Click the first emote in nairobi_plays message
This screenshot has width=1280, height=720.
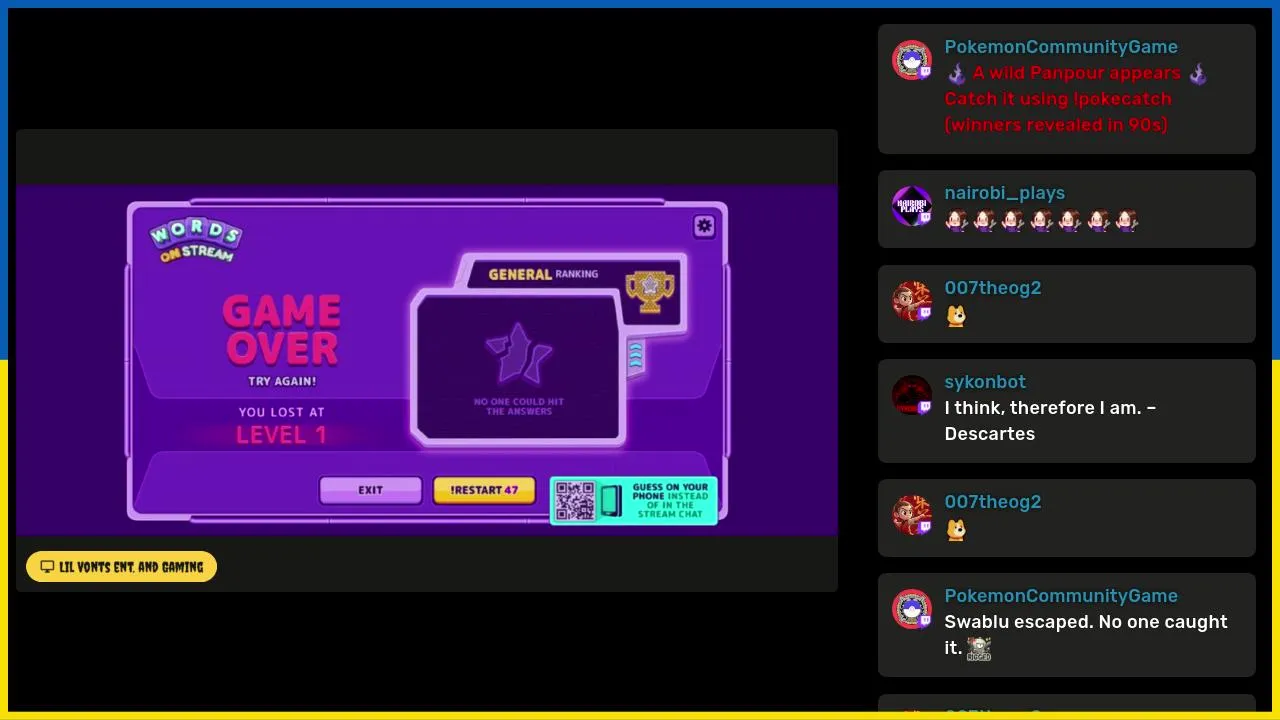pyautogui.click(x=956, y=220)
